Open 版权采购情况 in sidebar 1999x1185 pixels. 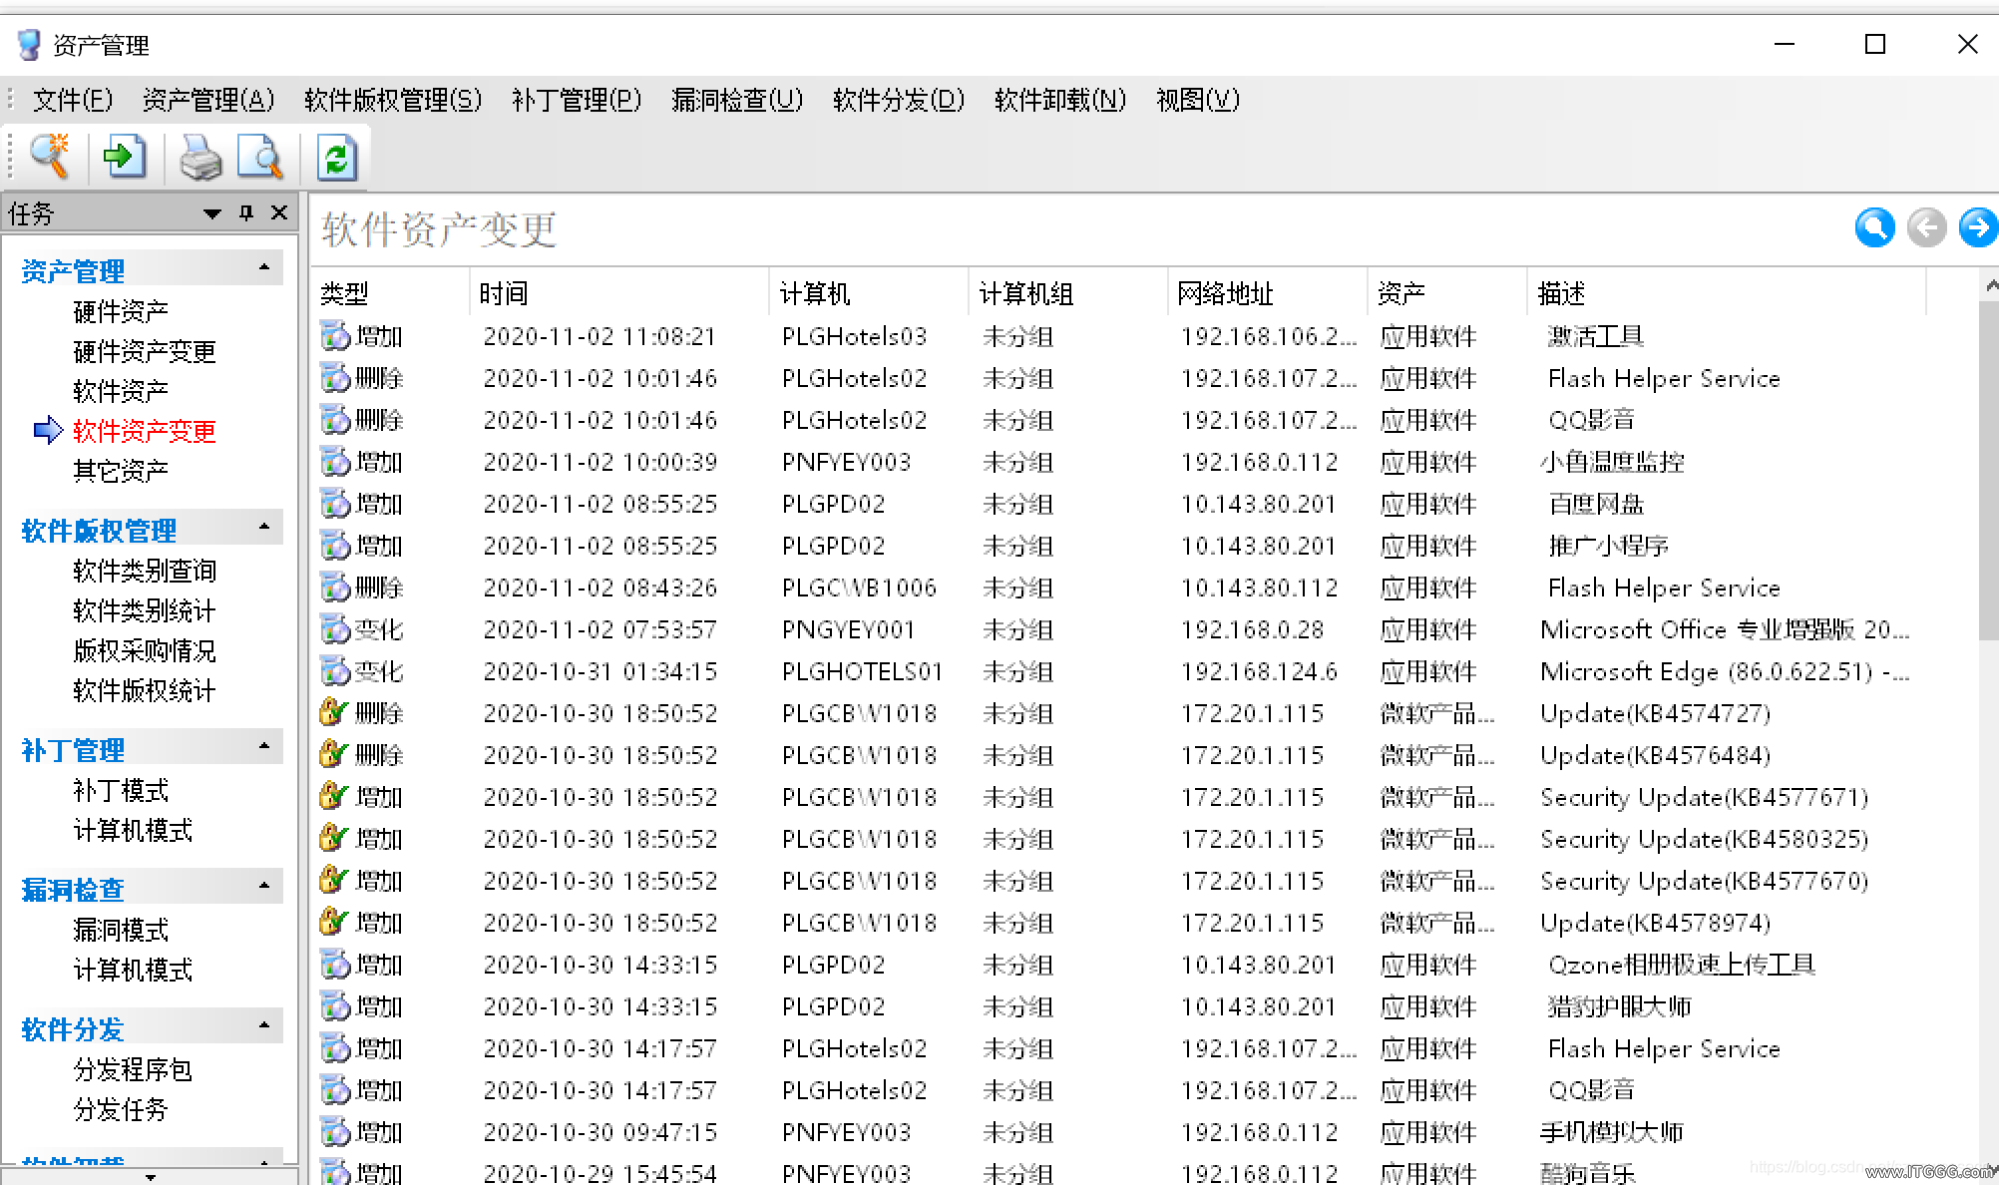(145, 651)
